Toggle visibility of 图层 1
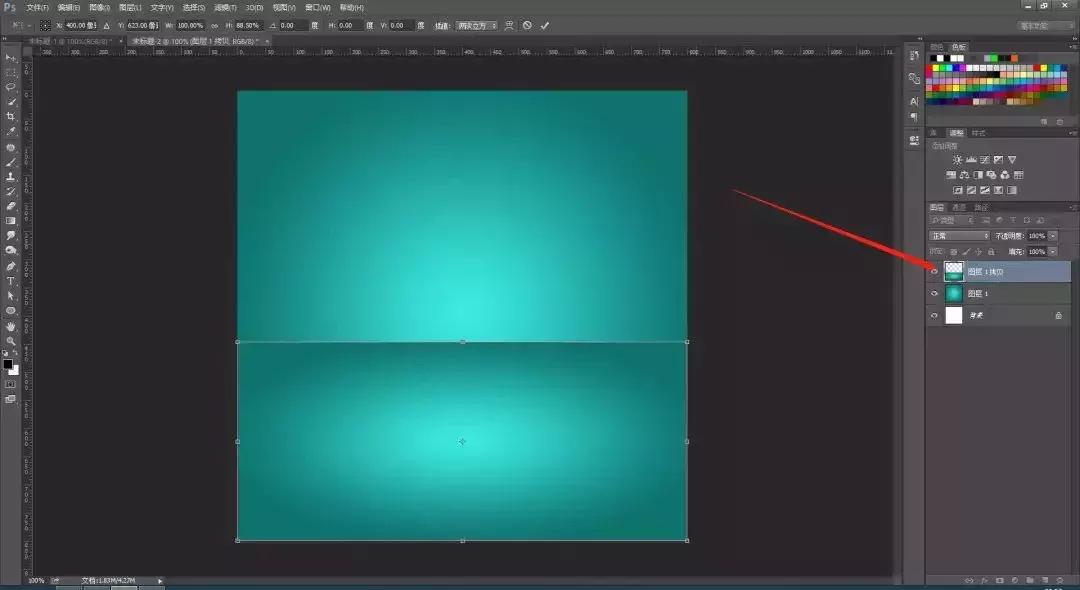This screenshot has height=590, width=1080. (934, 292)
